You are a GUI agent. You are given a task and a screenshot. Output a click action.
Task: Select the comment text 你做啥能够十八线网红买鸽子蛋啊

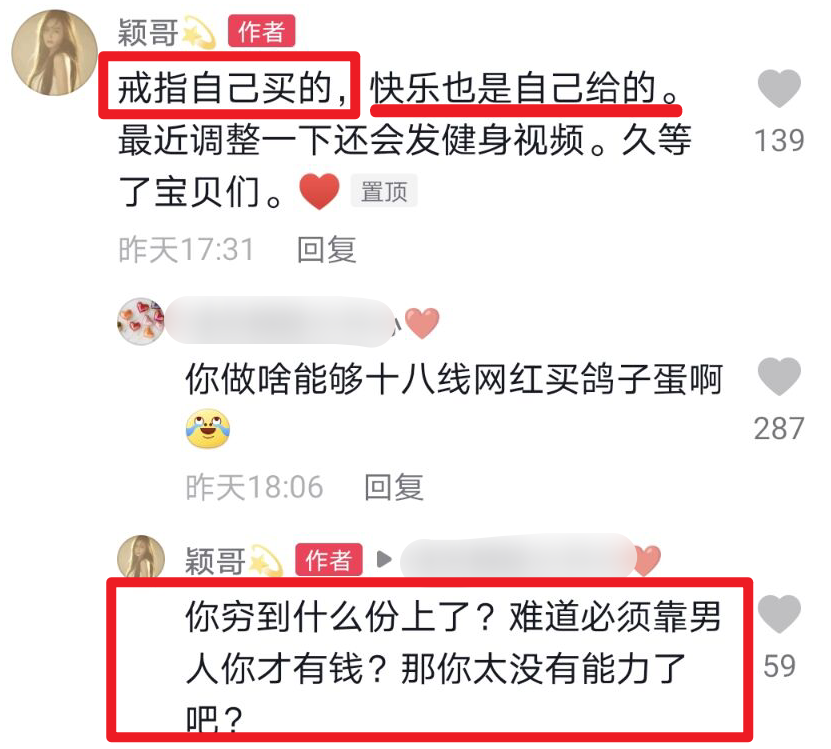pyautogui.click(x=454, y=380)
